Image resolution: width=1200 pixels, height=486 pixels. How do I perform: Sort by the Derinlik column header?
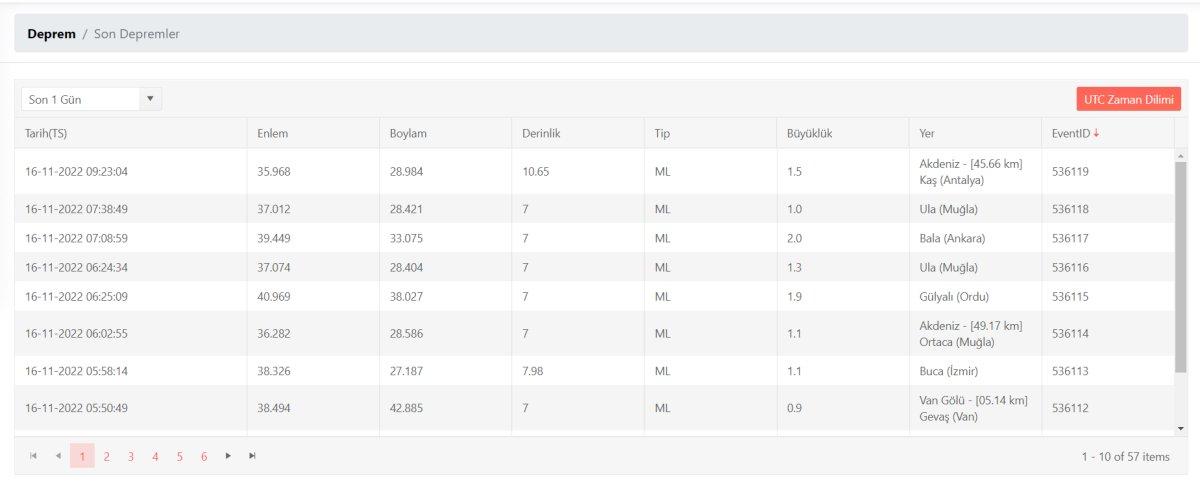tap(540, 133)
